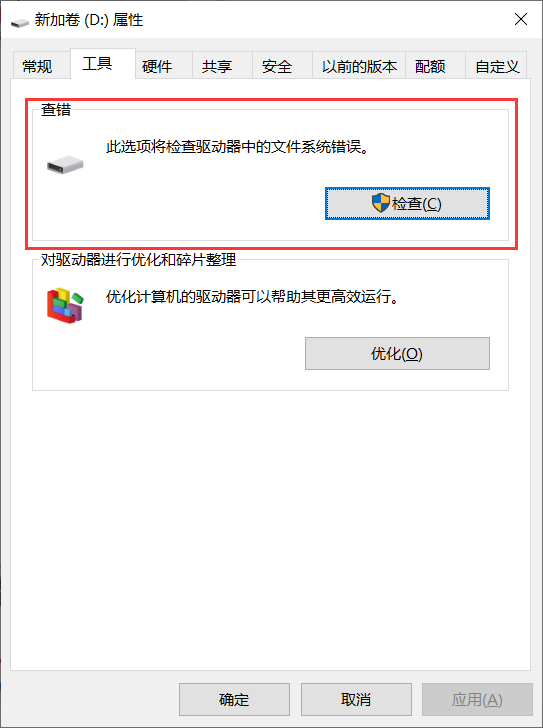Viewport: 543px width, 728px height.
Task: Click the drive icon in the title bar
Action: (x=19, y=21)
